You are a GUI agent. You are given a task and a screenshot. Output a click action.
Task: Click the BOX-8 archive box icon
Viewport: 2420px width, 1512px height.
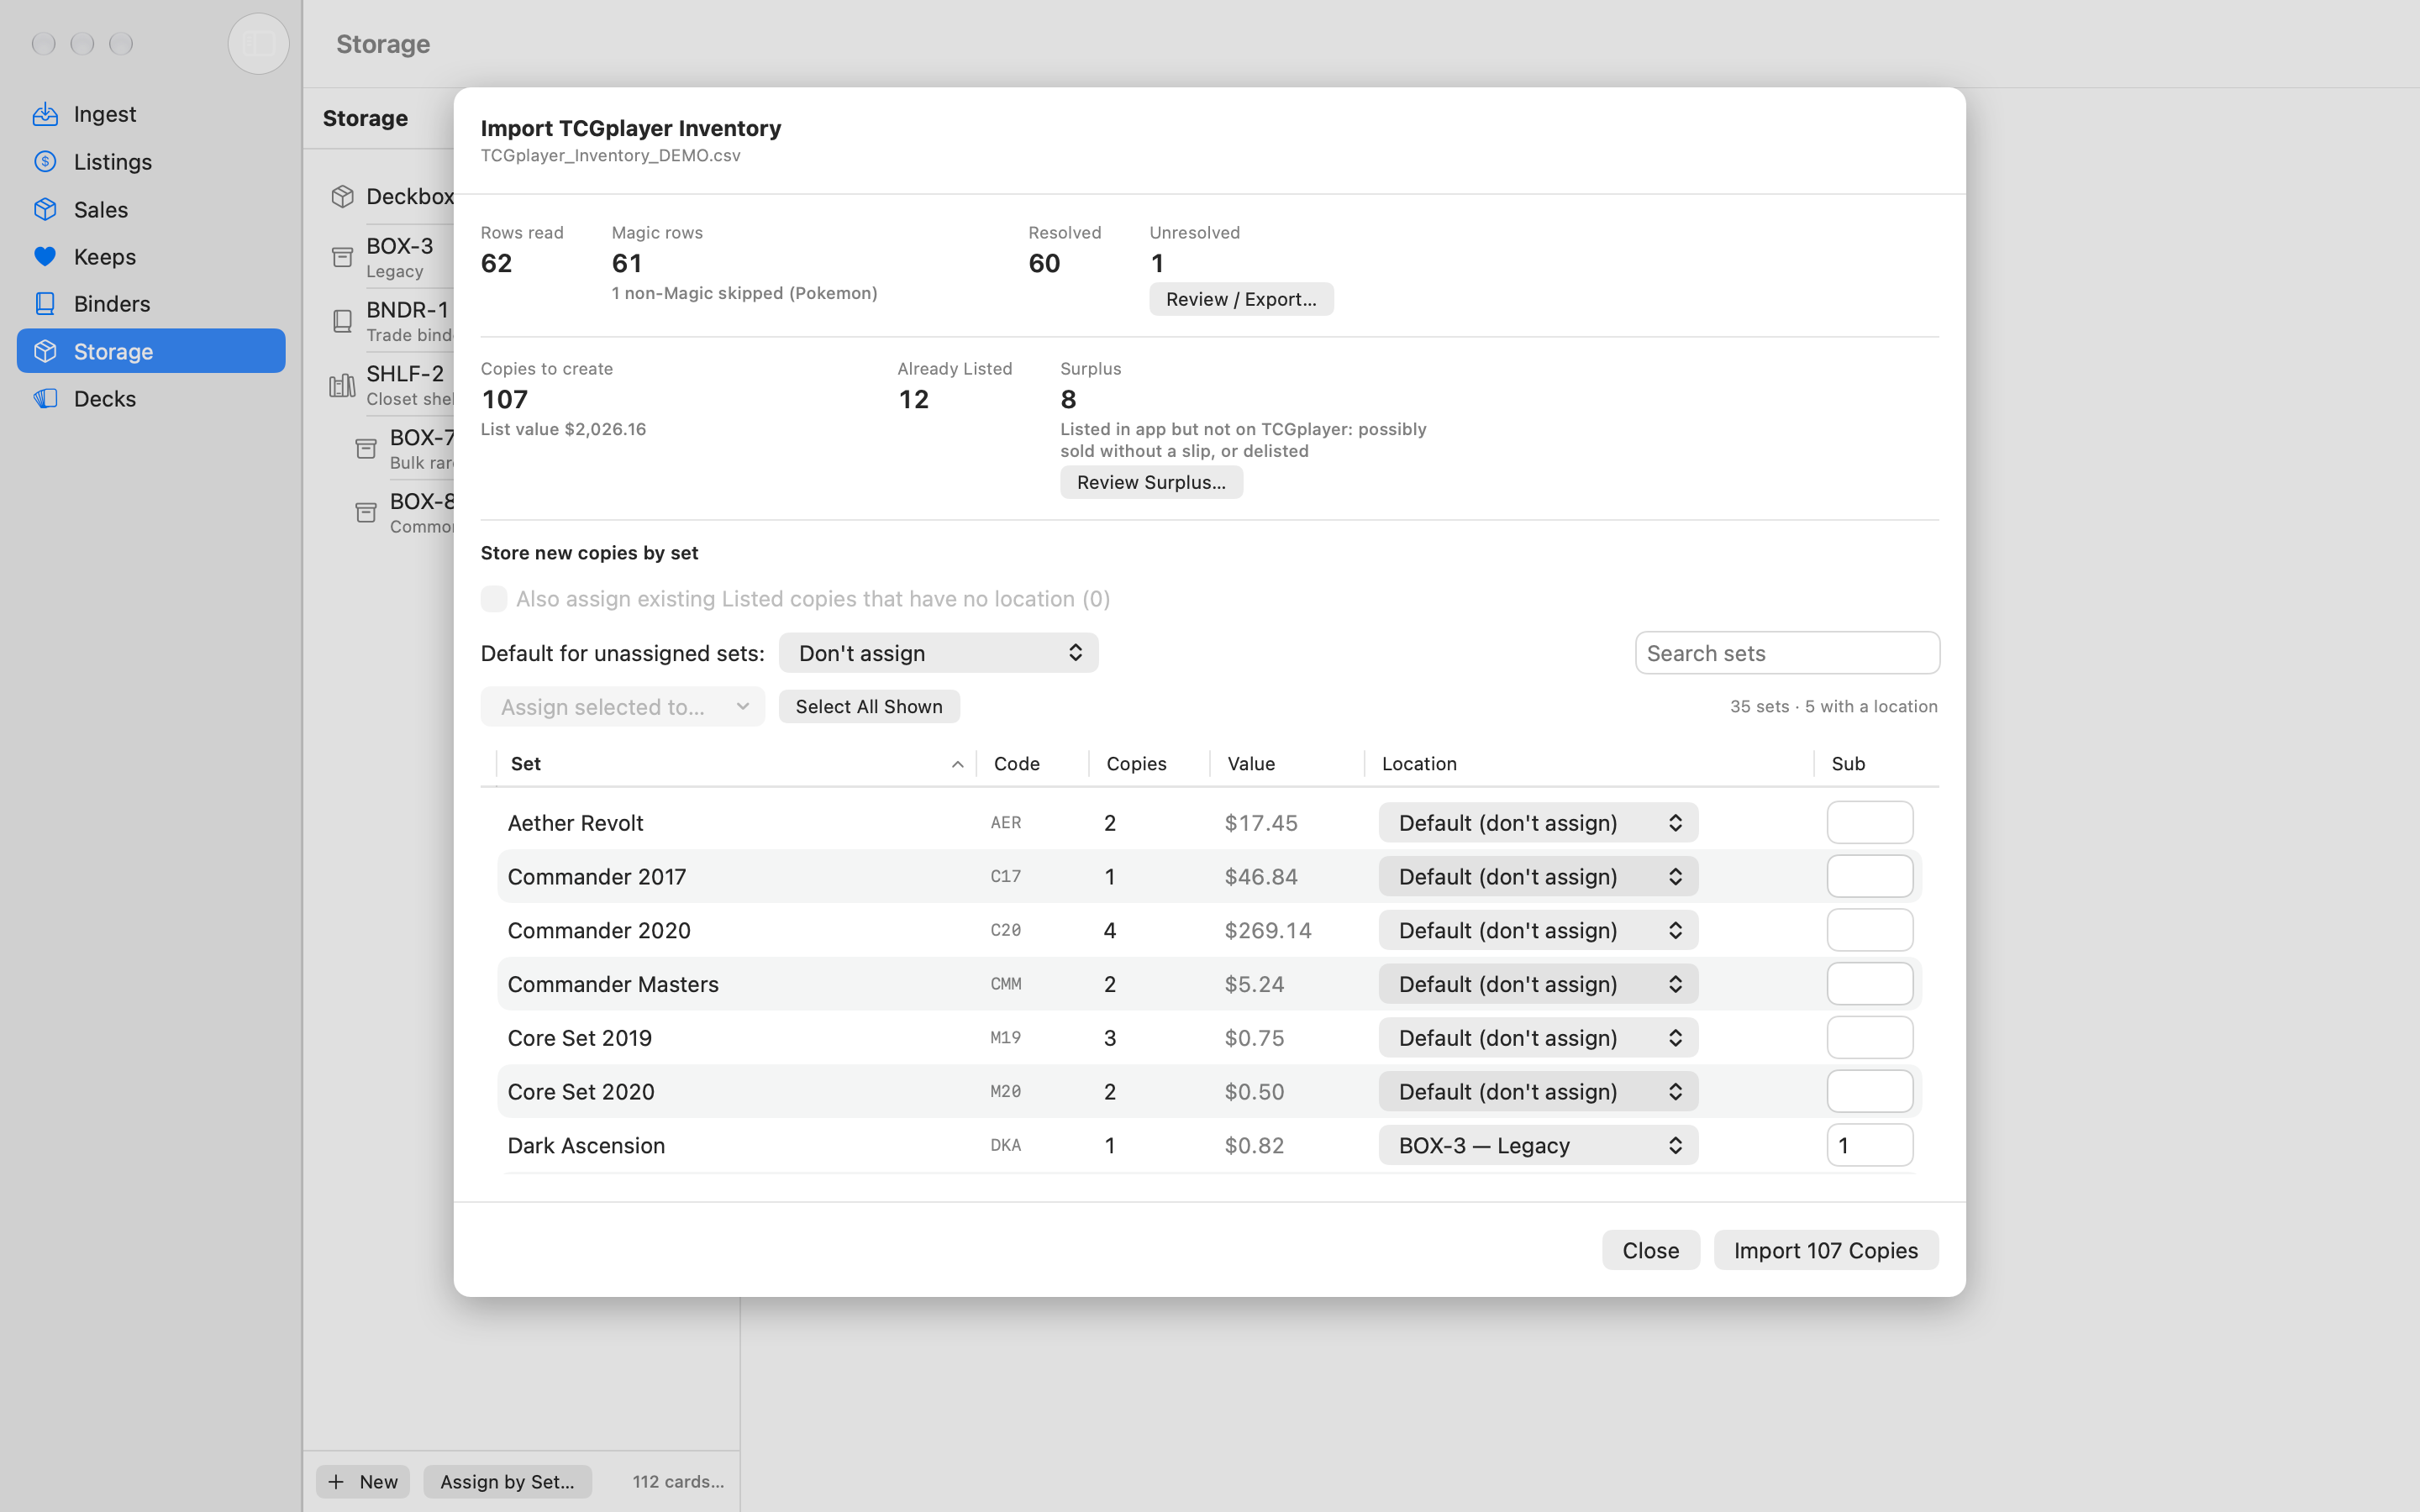click(366, 512)
